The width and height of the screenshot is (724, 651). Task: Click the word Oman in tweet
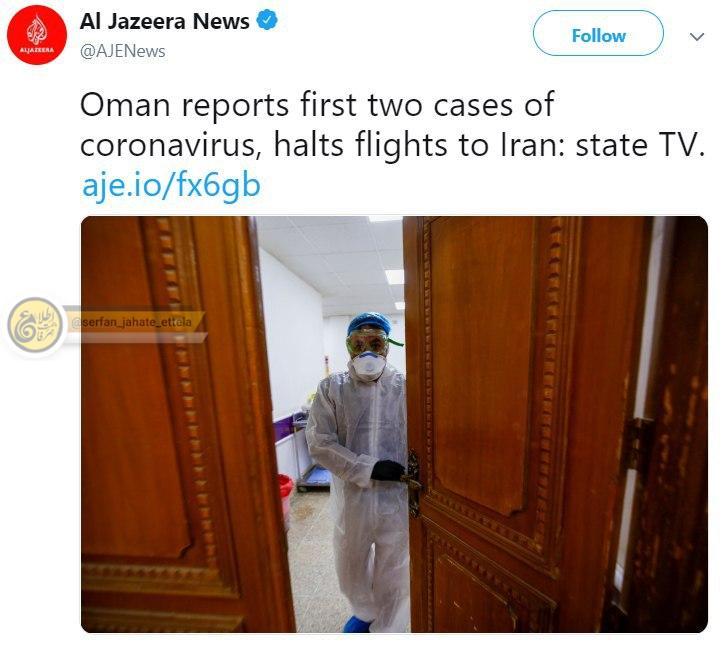[125, 105]
